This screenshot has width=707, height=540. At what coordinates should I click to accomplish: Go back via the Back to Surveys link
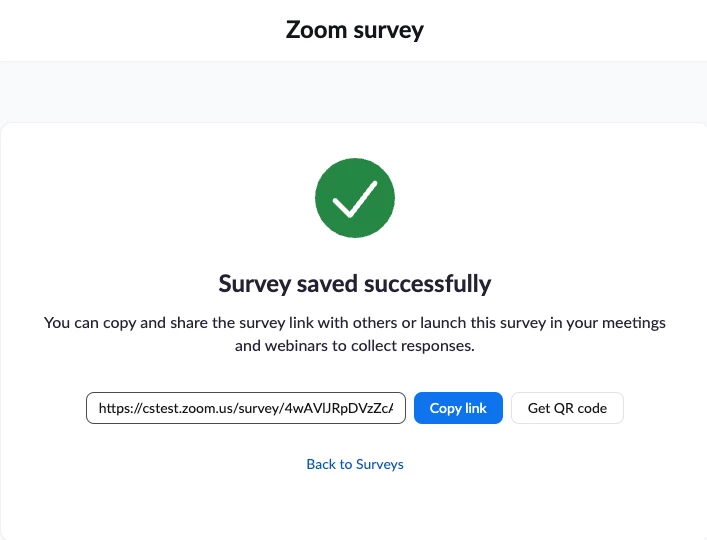coord(355,464)
